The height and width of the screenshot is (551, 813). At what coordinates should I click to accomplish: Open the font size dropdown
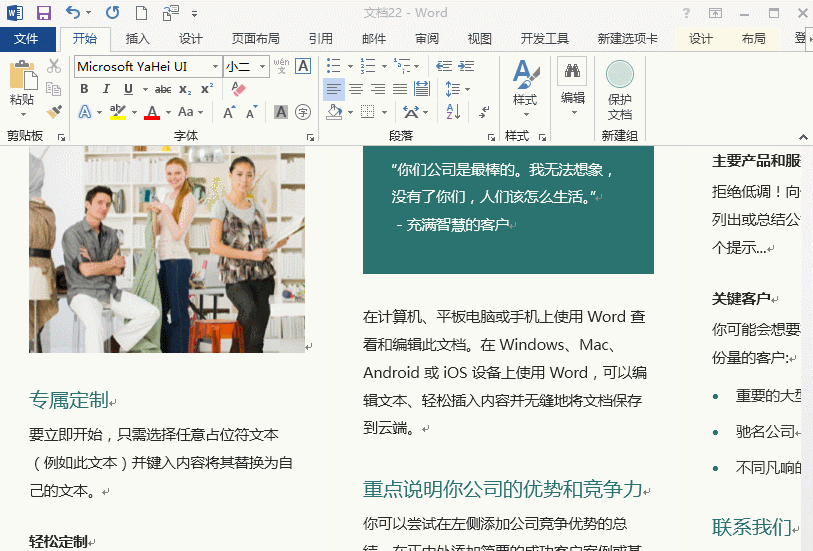click(262, 66)
